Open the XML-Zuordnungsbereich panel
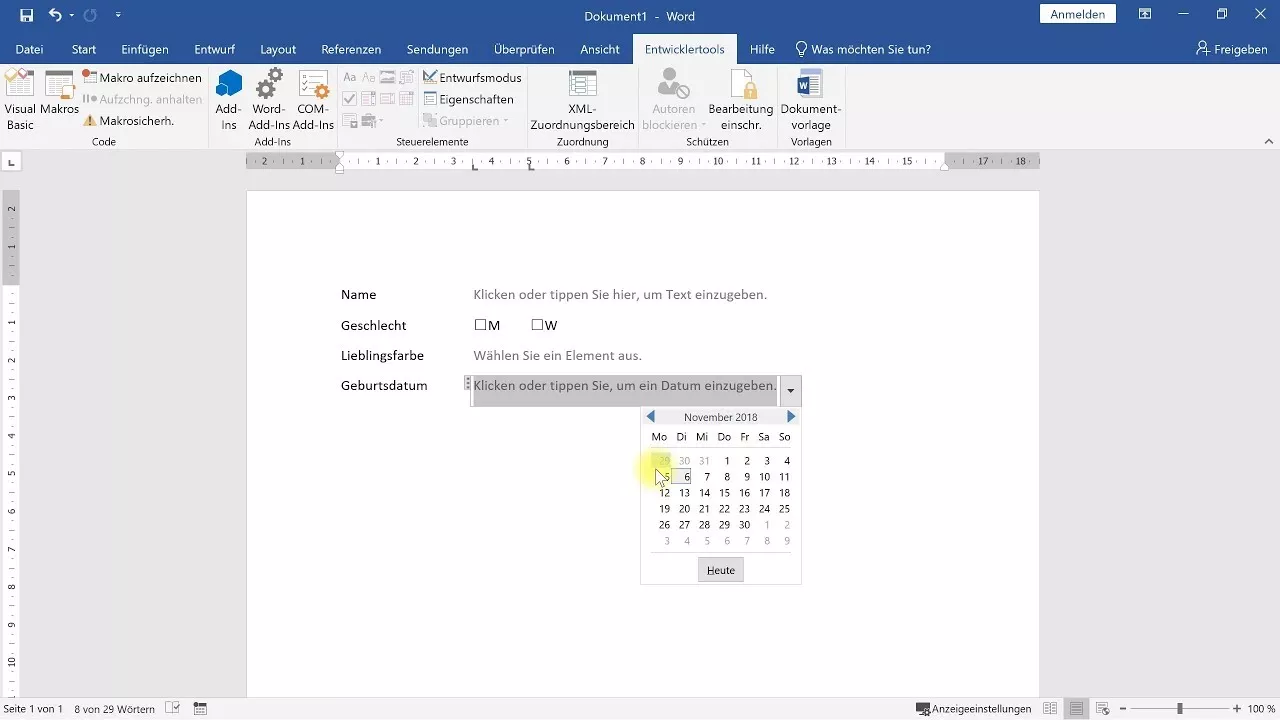Viewport: 1280px width, 720px height. coord(582,98)
